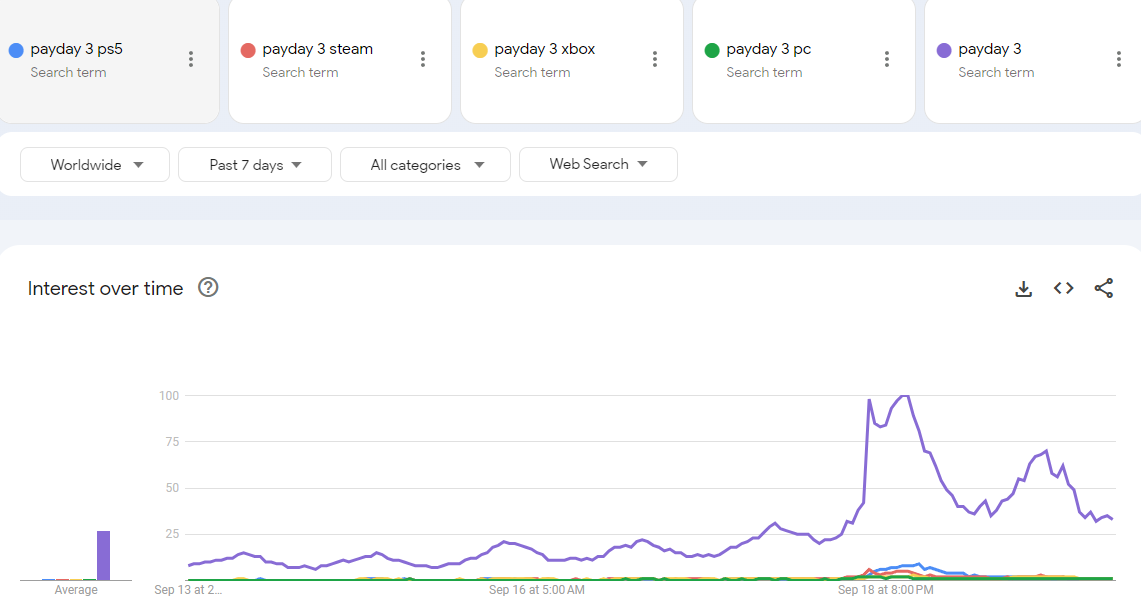Click the 75 value on the y-axis

click(x=172, y=442)
